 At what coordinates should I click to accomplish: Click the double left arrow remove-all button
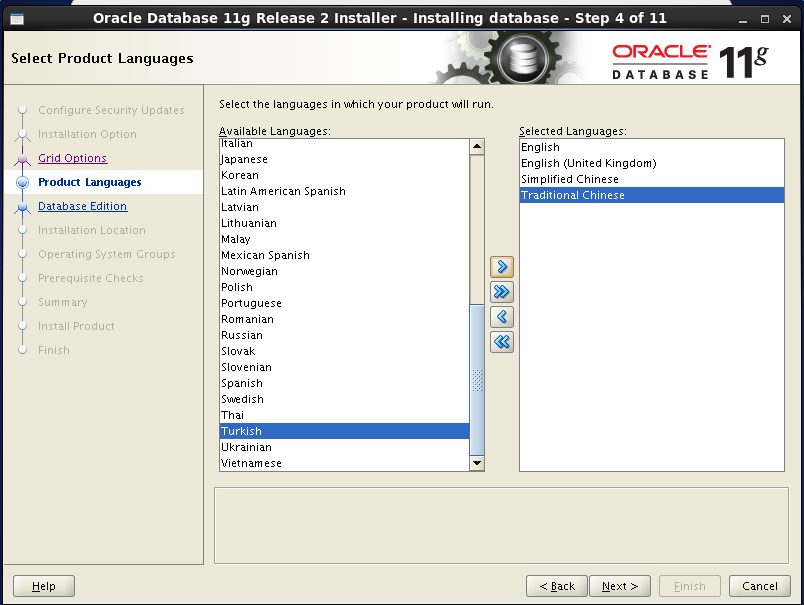point(502,342)
